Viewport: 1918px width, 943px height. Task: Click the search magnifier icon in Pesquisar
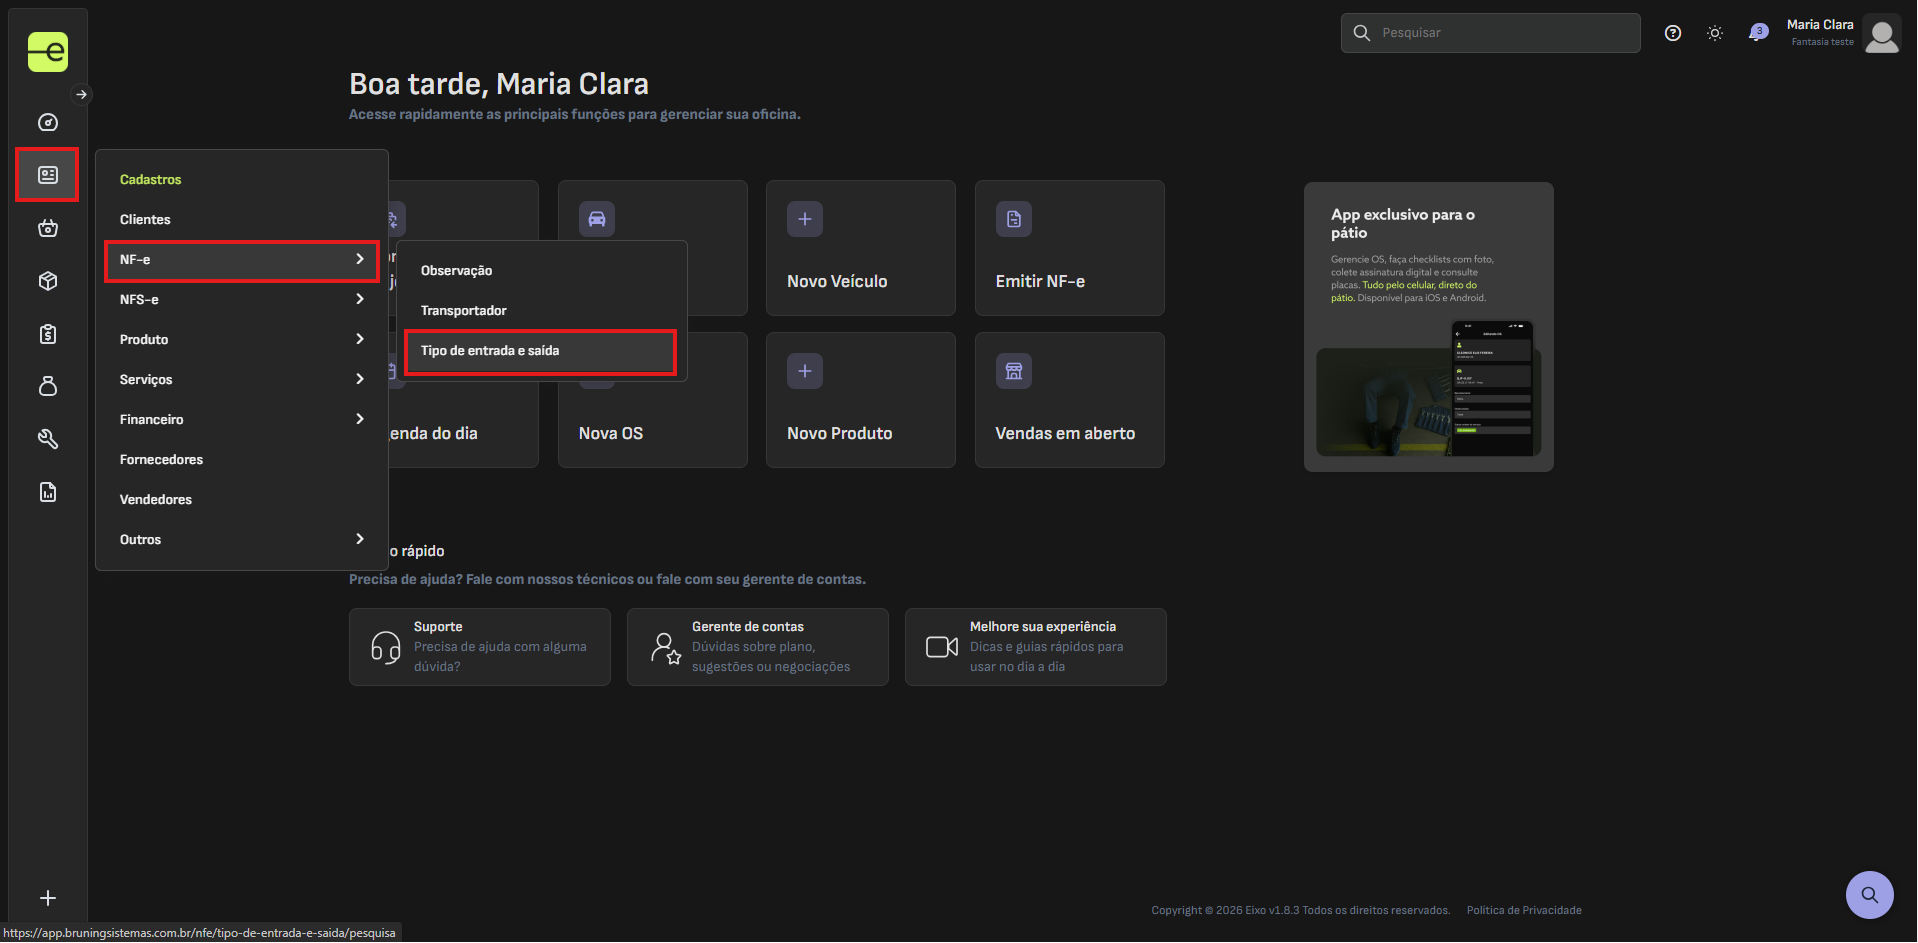pos(1362,33)
